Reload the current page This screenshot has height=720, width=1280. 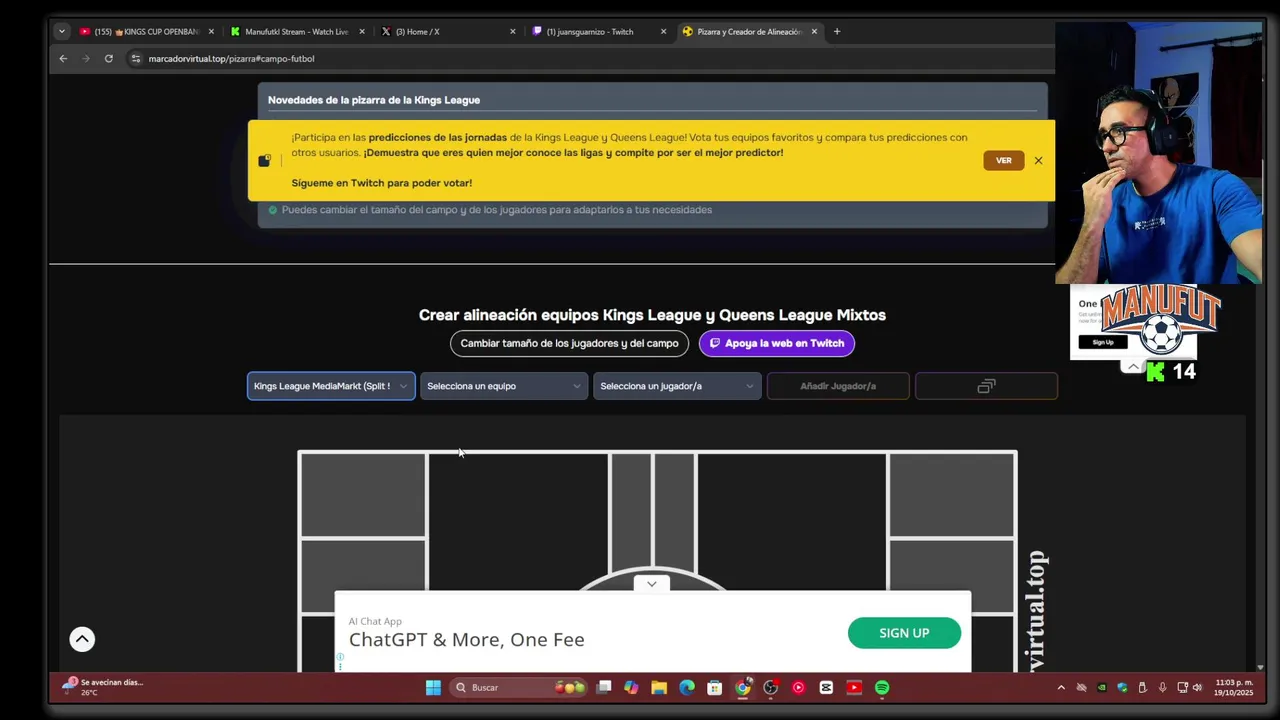(x=109, y=58)
